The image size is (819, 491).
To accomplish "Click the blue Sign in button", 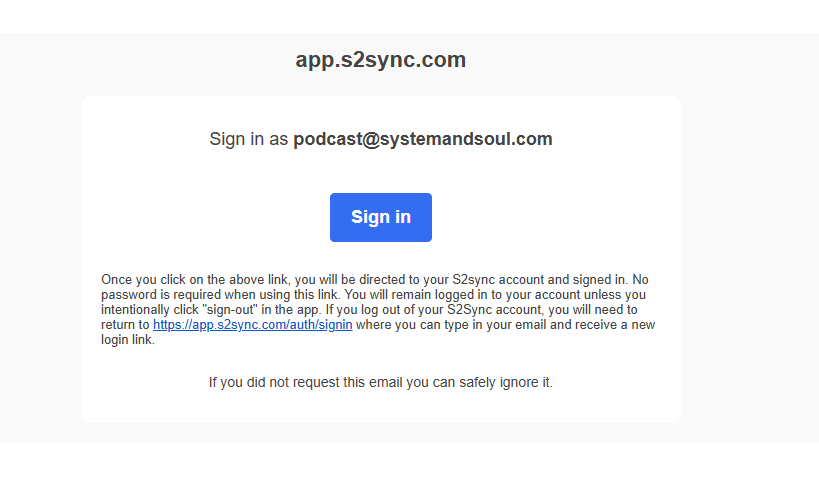I will [x=380, y=217].
